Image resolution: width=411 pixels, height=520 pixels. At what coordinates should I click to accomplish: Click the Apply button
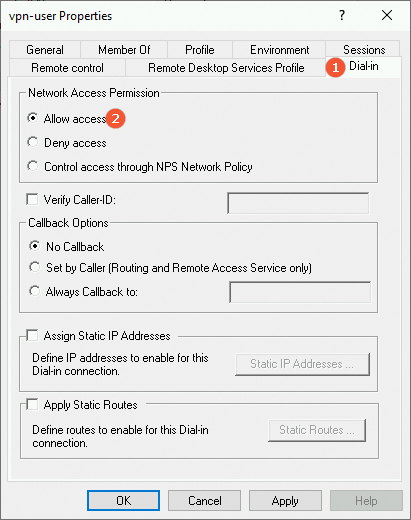285,500
